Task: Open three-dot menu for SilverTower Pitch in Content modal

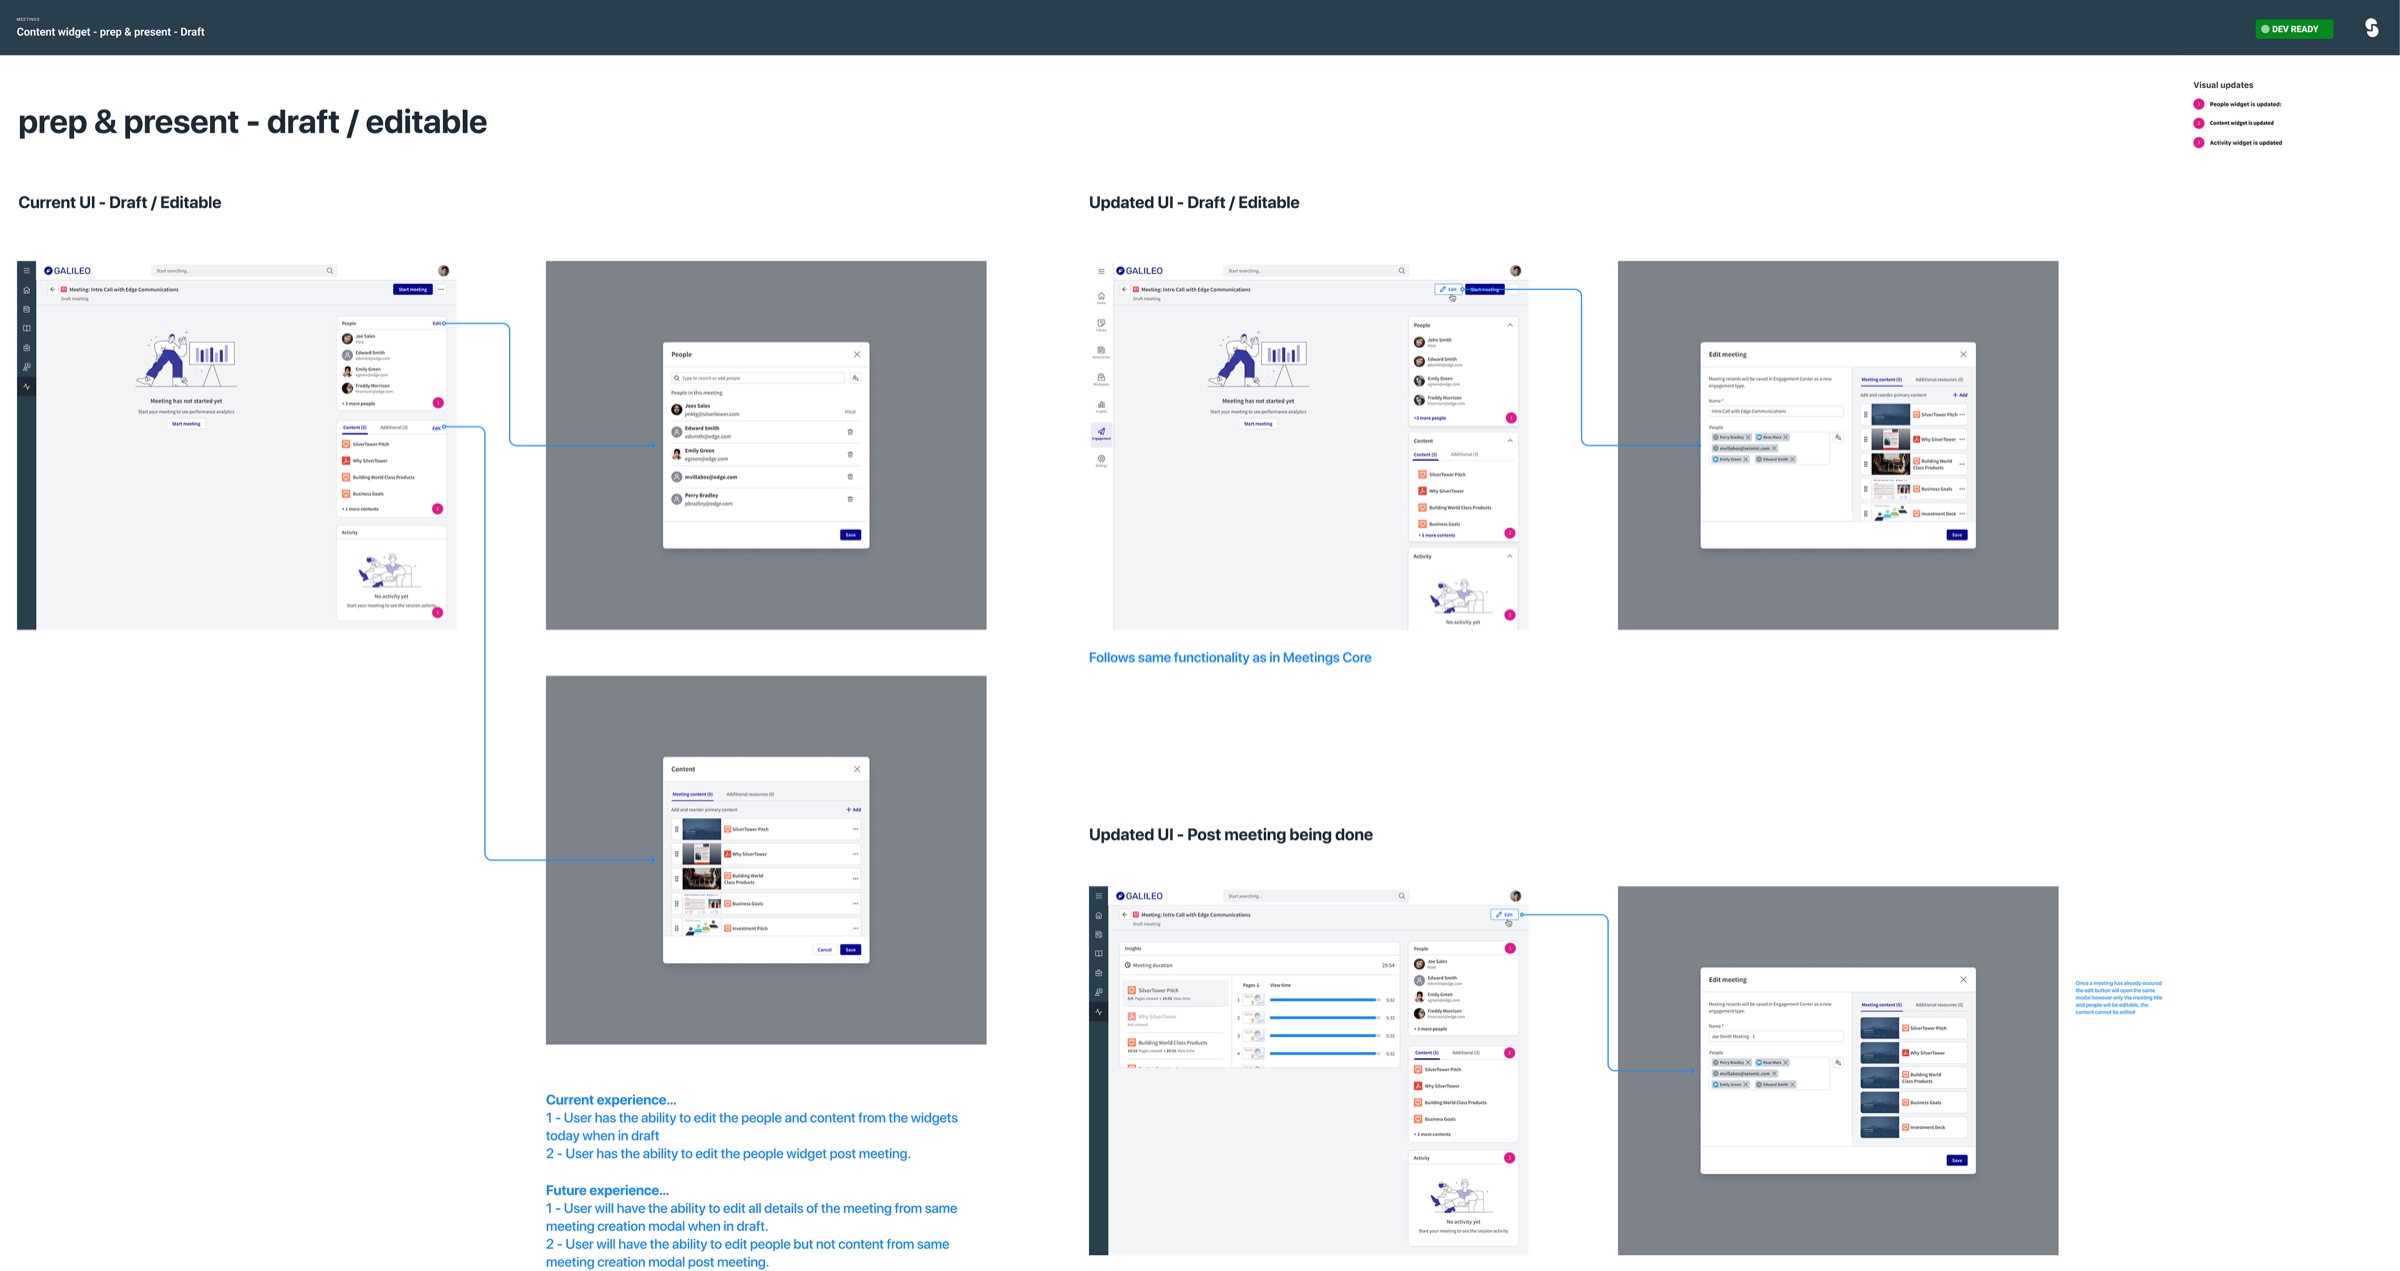Action: pyautogui.click(x=855, y=829)
